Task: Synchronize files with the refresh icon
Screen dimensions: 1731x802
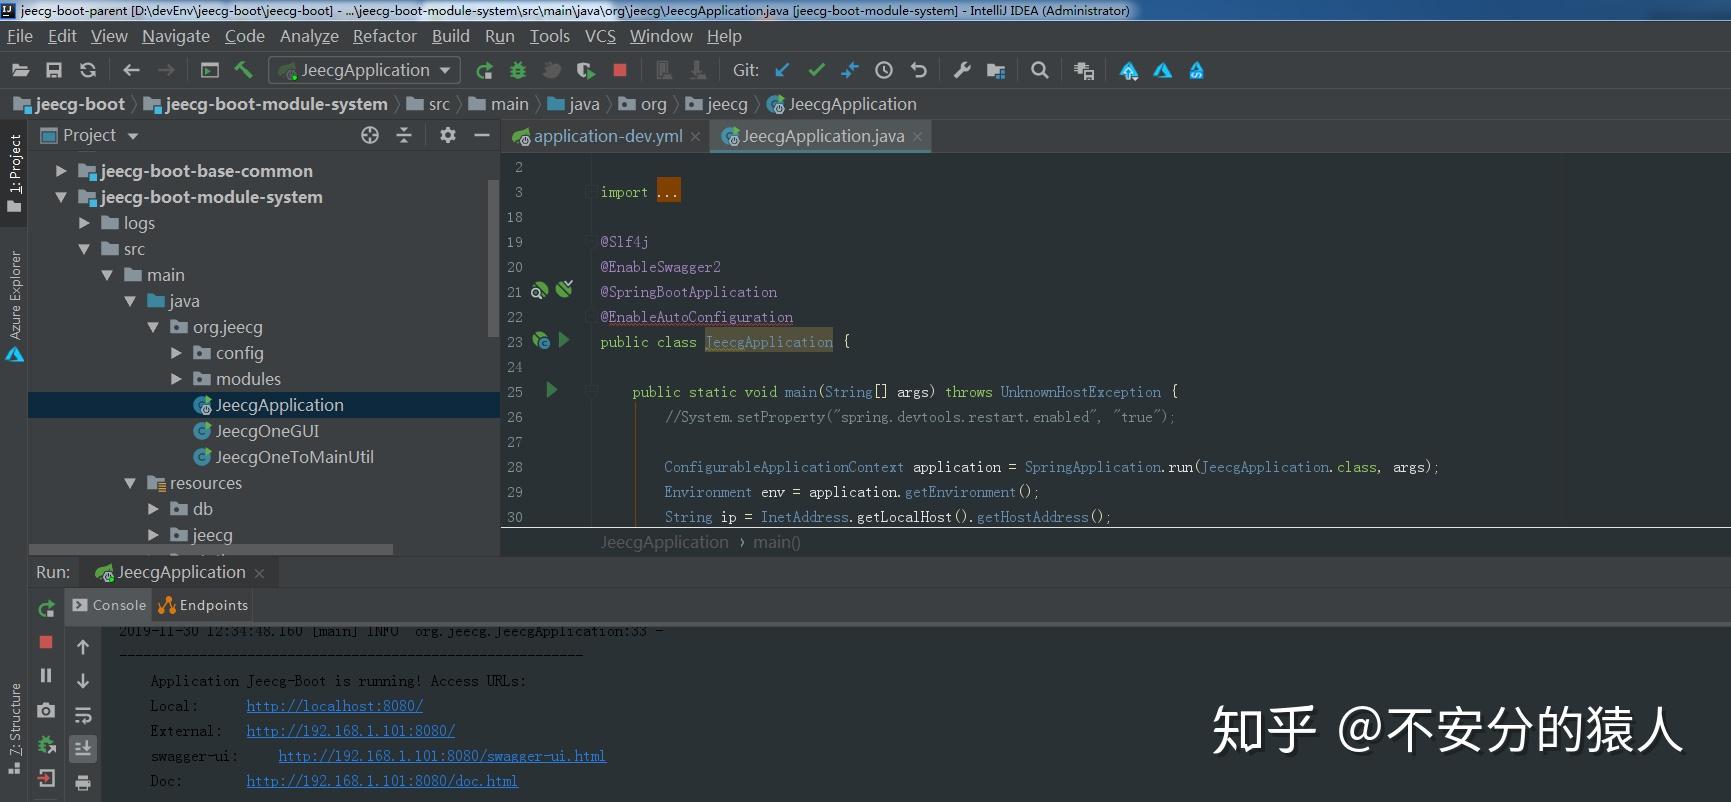Action: [x=88, y=70]
